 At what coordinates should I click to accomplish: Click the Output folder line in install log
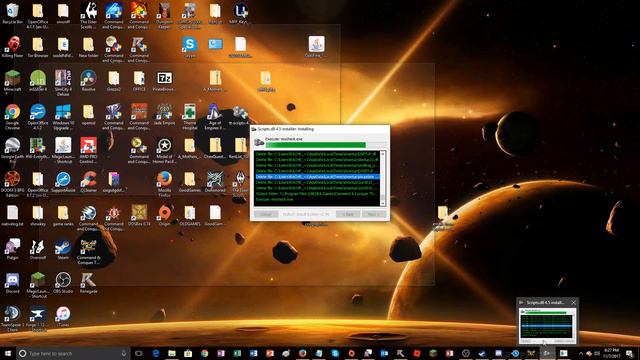click(317, 194)
